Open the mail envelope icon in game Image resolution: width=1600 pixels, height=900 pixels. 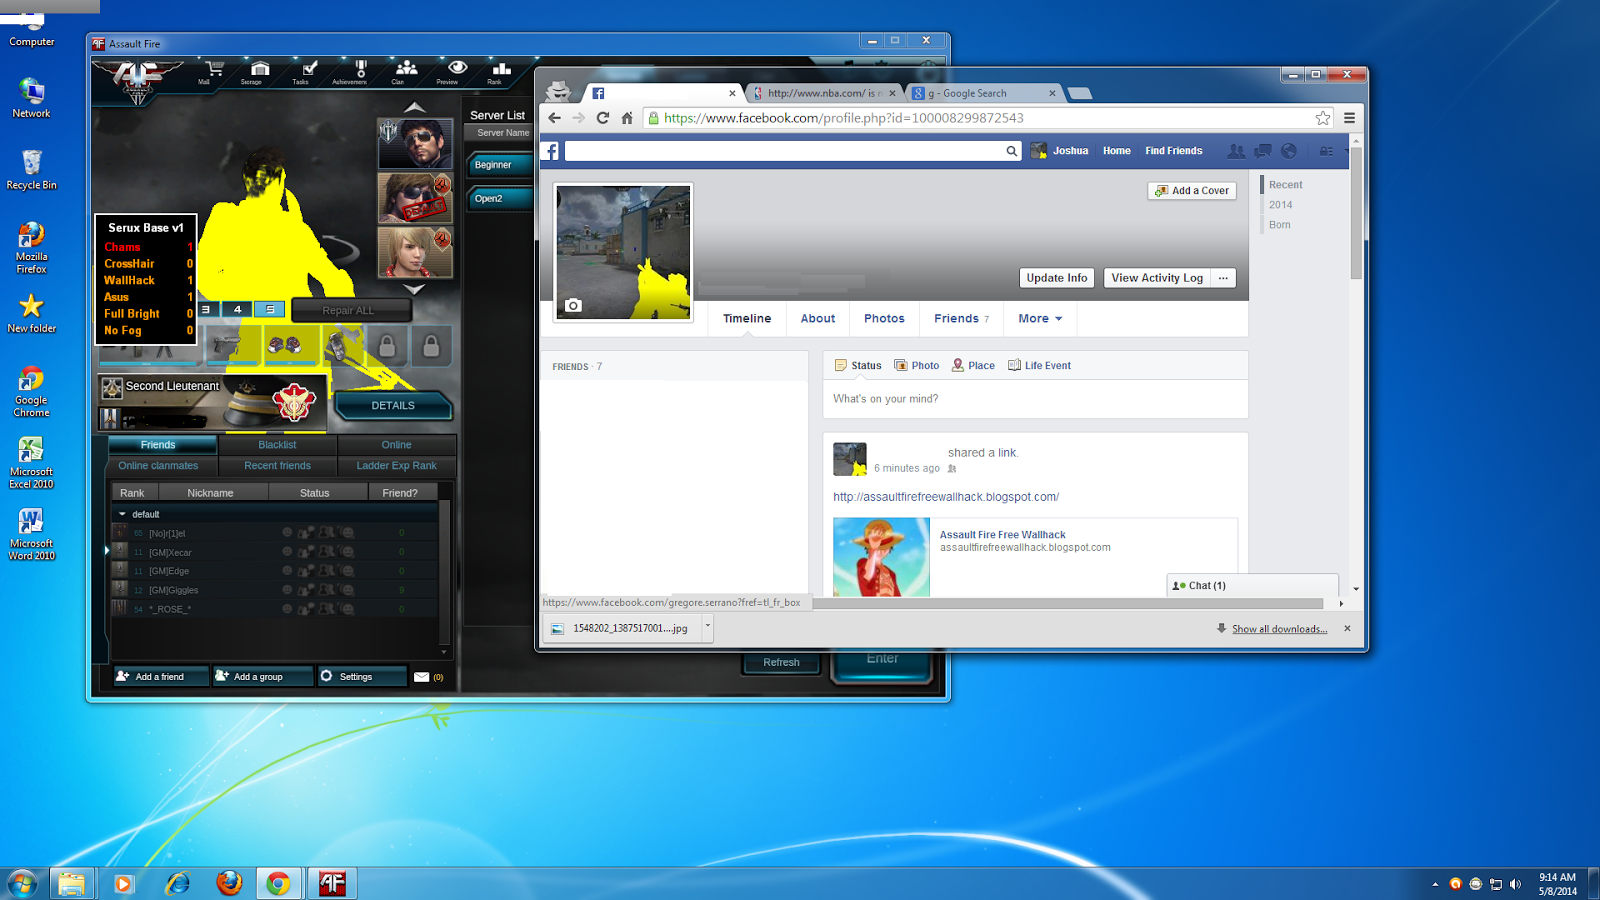pyautogui.click(x=421, y=677)
